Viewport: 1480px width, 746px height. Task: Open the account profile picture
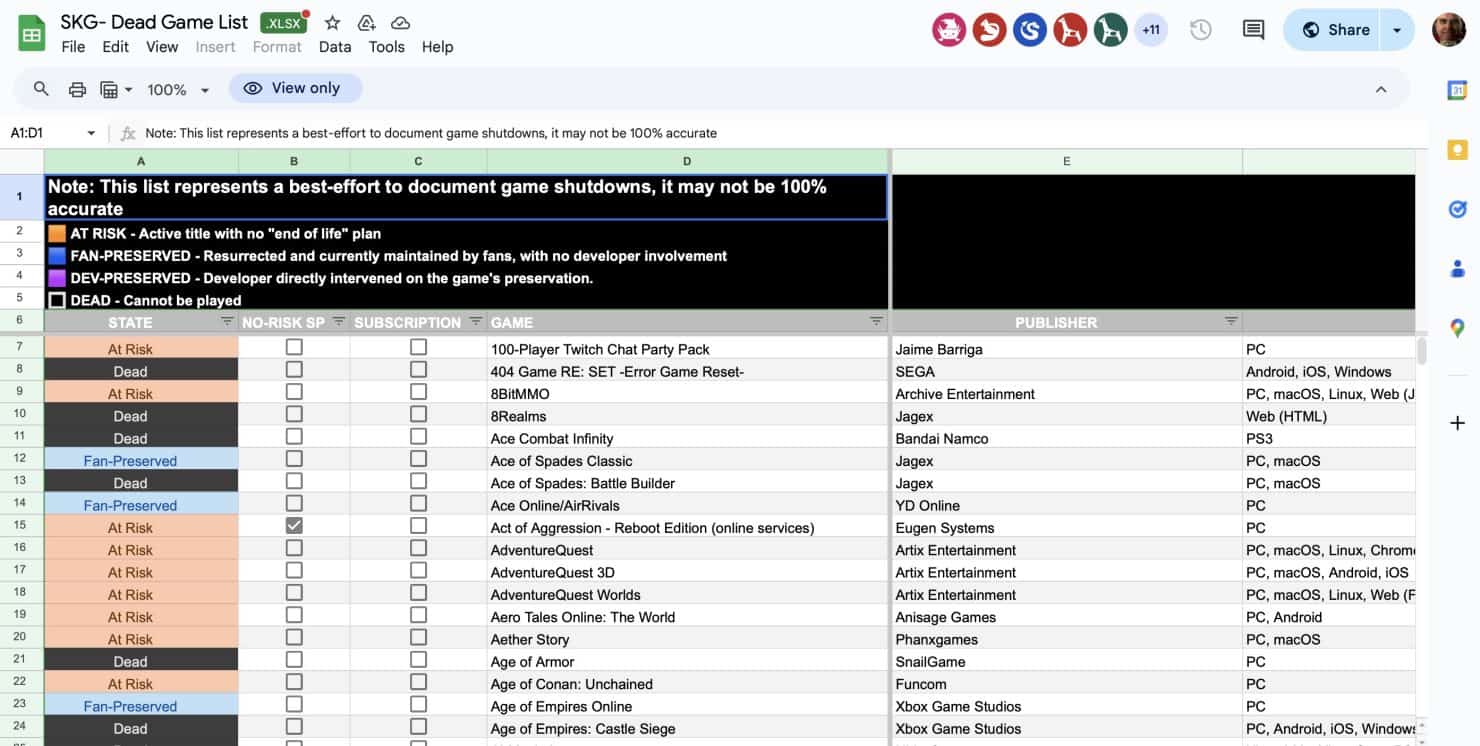point(1448,30)
